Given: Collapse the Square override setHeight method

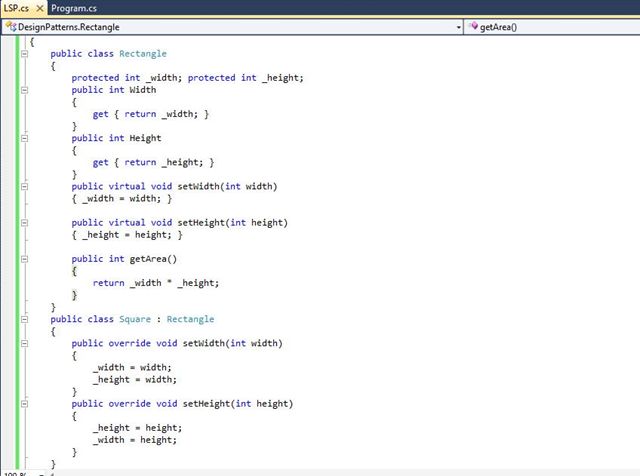Looking at the screenshot, I should tap(24, 404).
